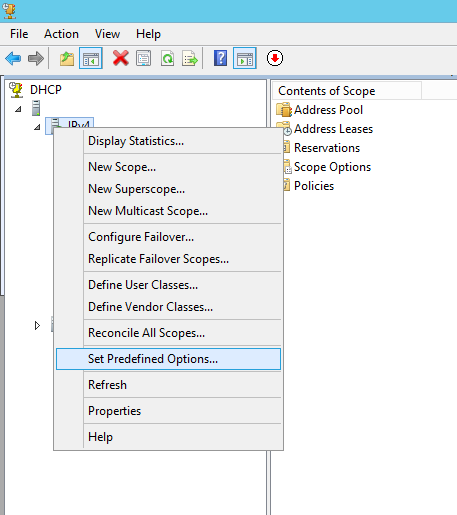Select Define Vendor Classes... entry

[x=169, y=307]
